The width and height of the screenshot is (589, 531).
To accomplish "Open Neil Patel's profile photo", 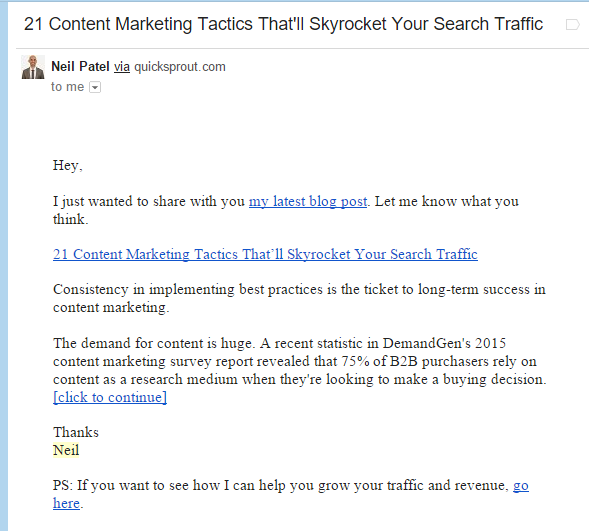I will [33, 67].
